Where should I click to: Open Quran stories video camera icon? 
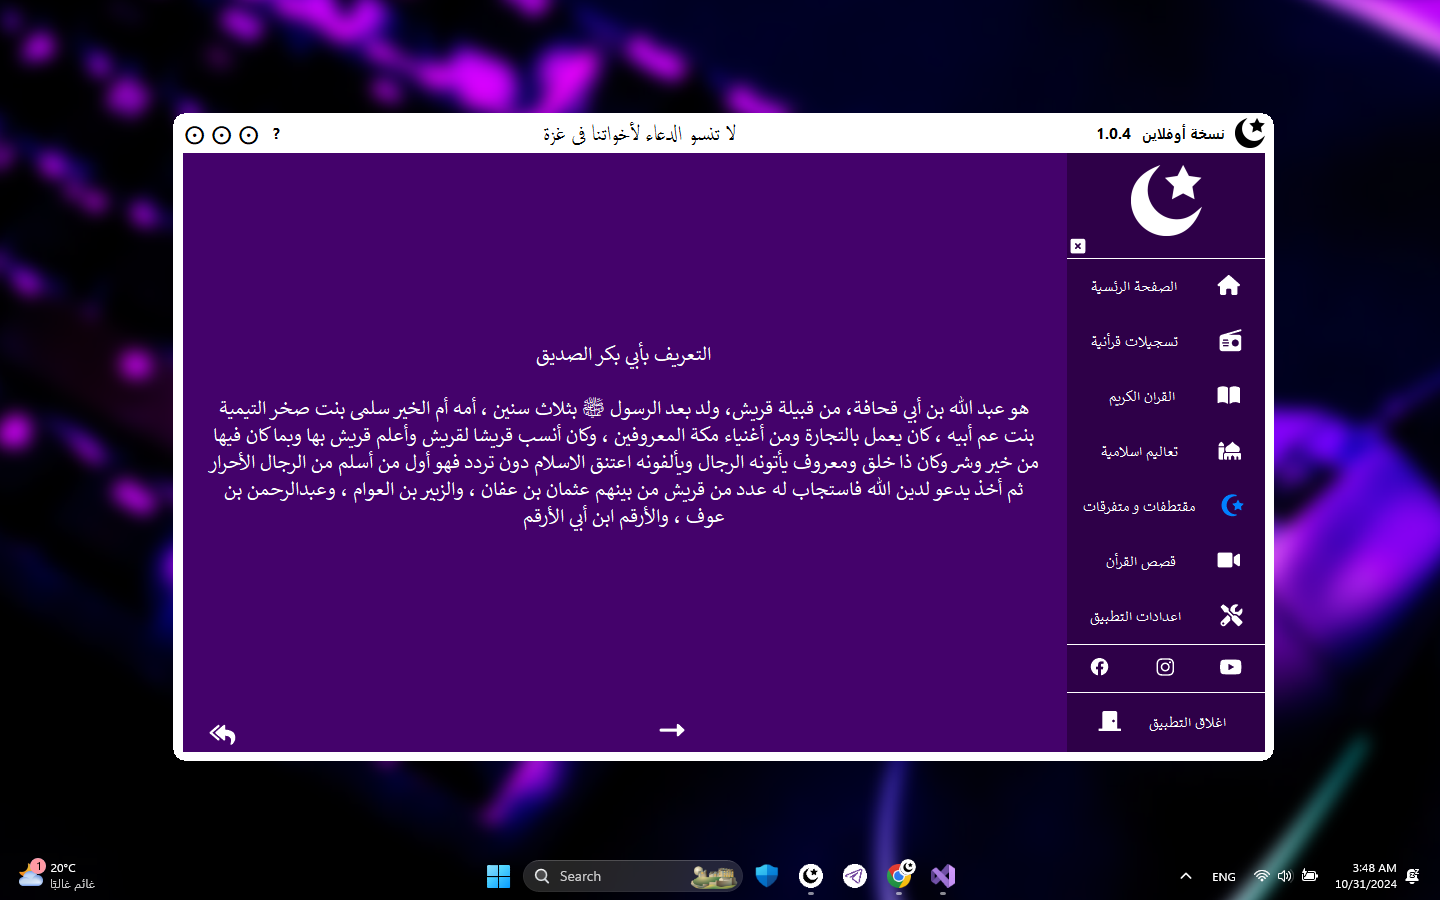click(x=1229, y=560)
